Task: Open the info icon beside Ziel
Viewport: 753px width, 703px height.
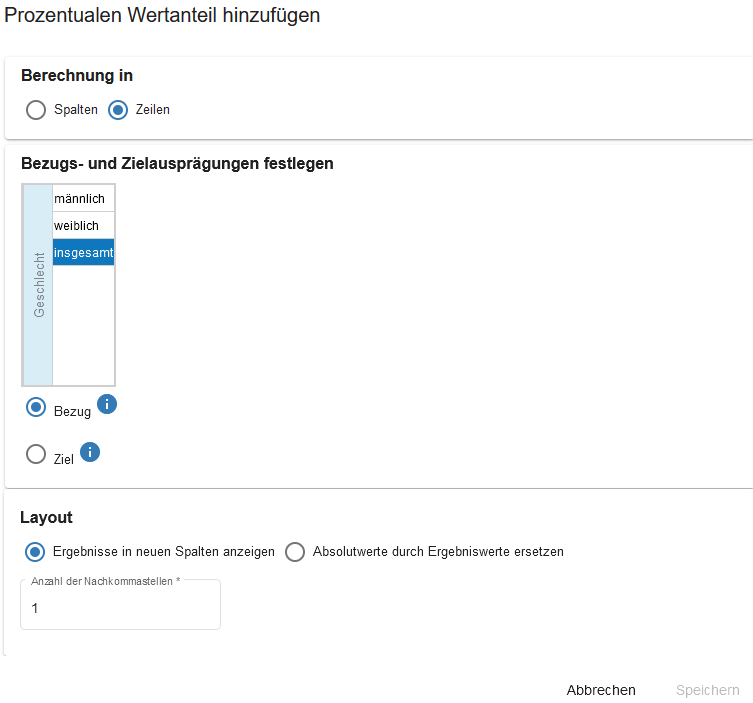Action: click(x=90, y=452)
